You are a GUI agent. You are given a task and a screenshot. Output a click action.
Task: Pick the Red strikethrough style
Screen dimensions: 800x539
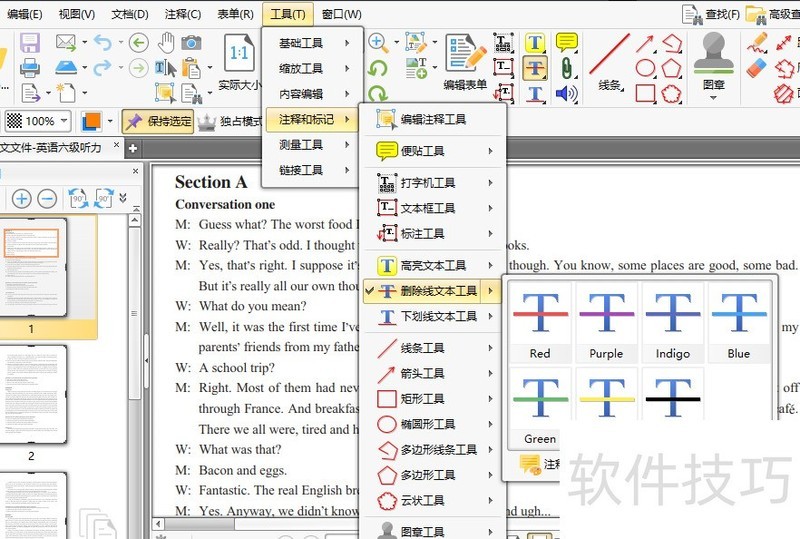(x=540, y=323)
